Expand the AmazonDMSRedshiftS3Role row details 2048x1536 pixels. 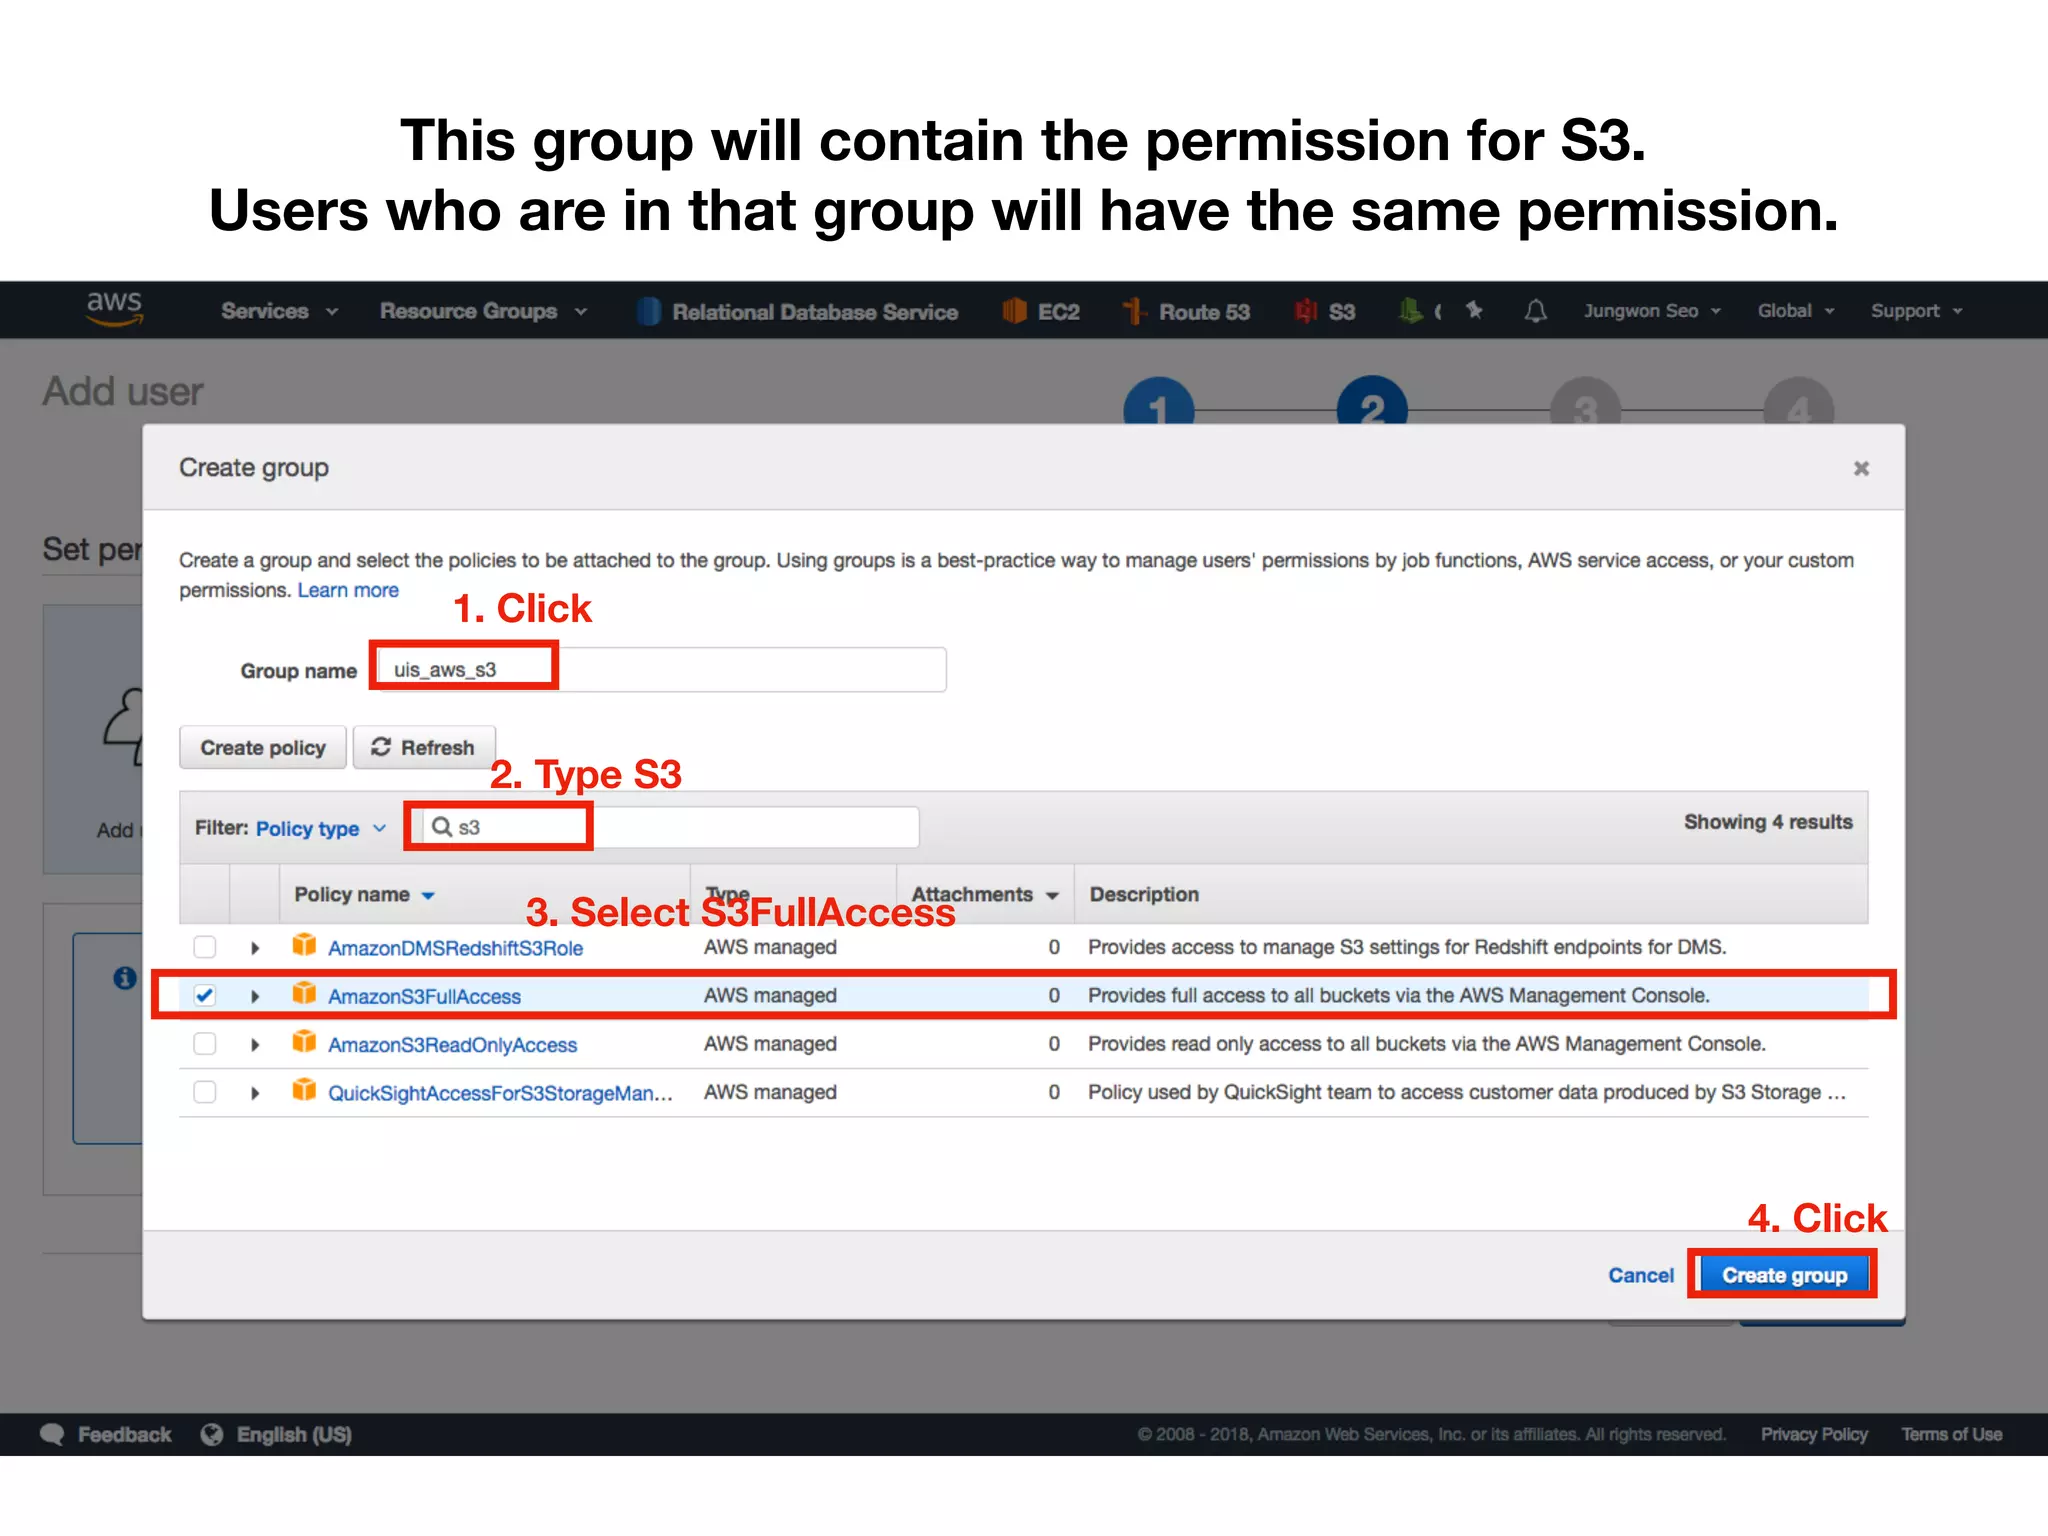(255, 948)
